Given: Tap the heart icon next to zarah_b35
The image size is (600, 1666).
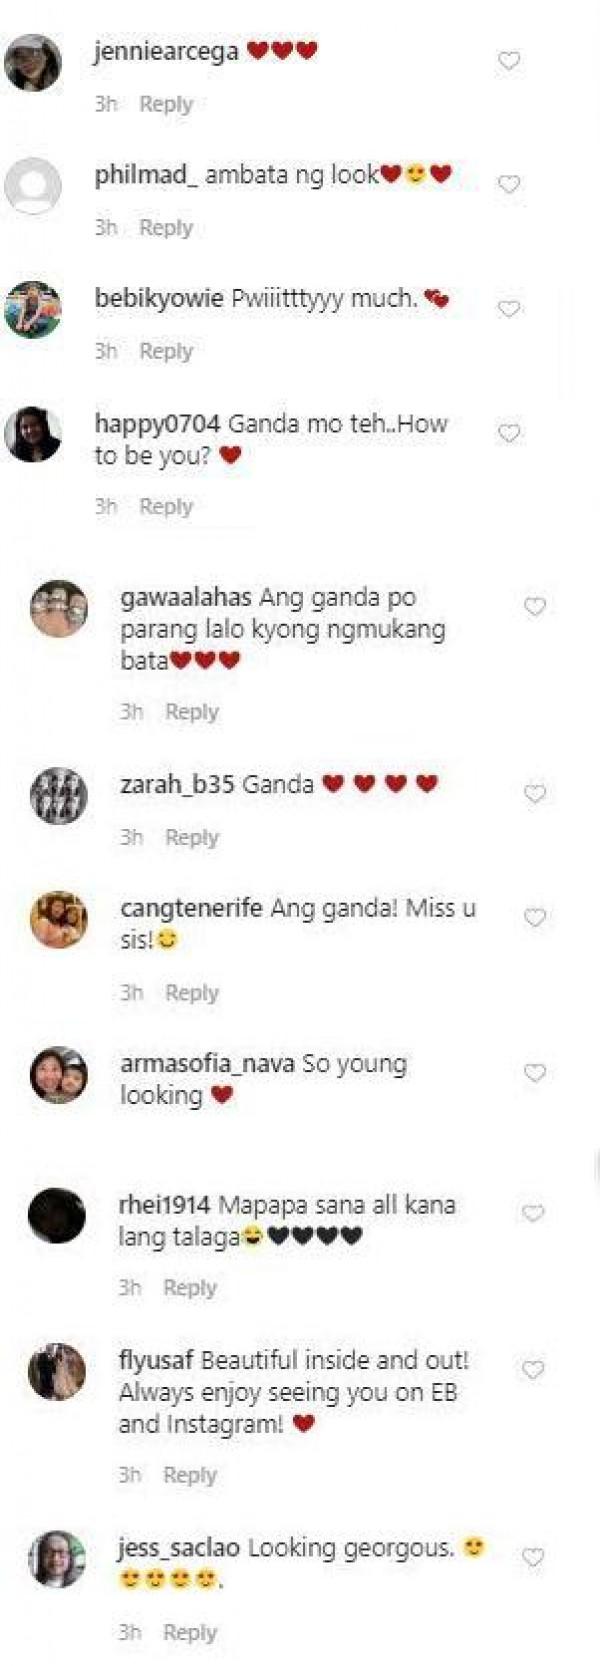Looking at the screenshot, I should coord(535,793).
